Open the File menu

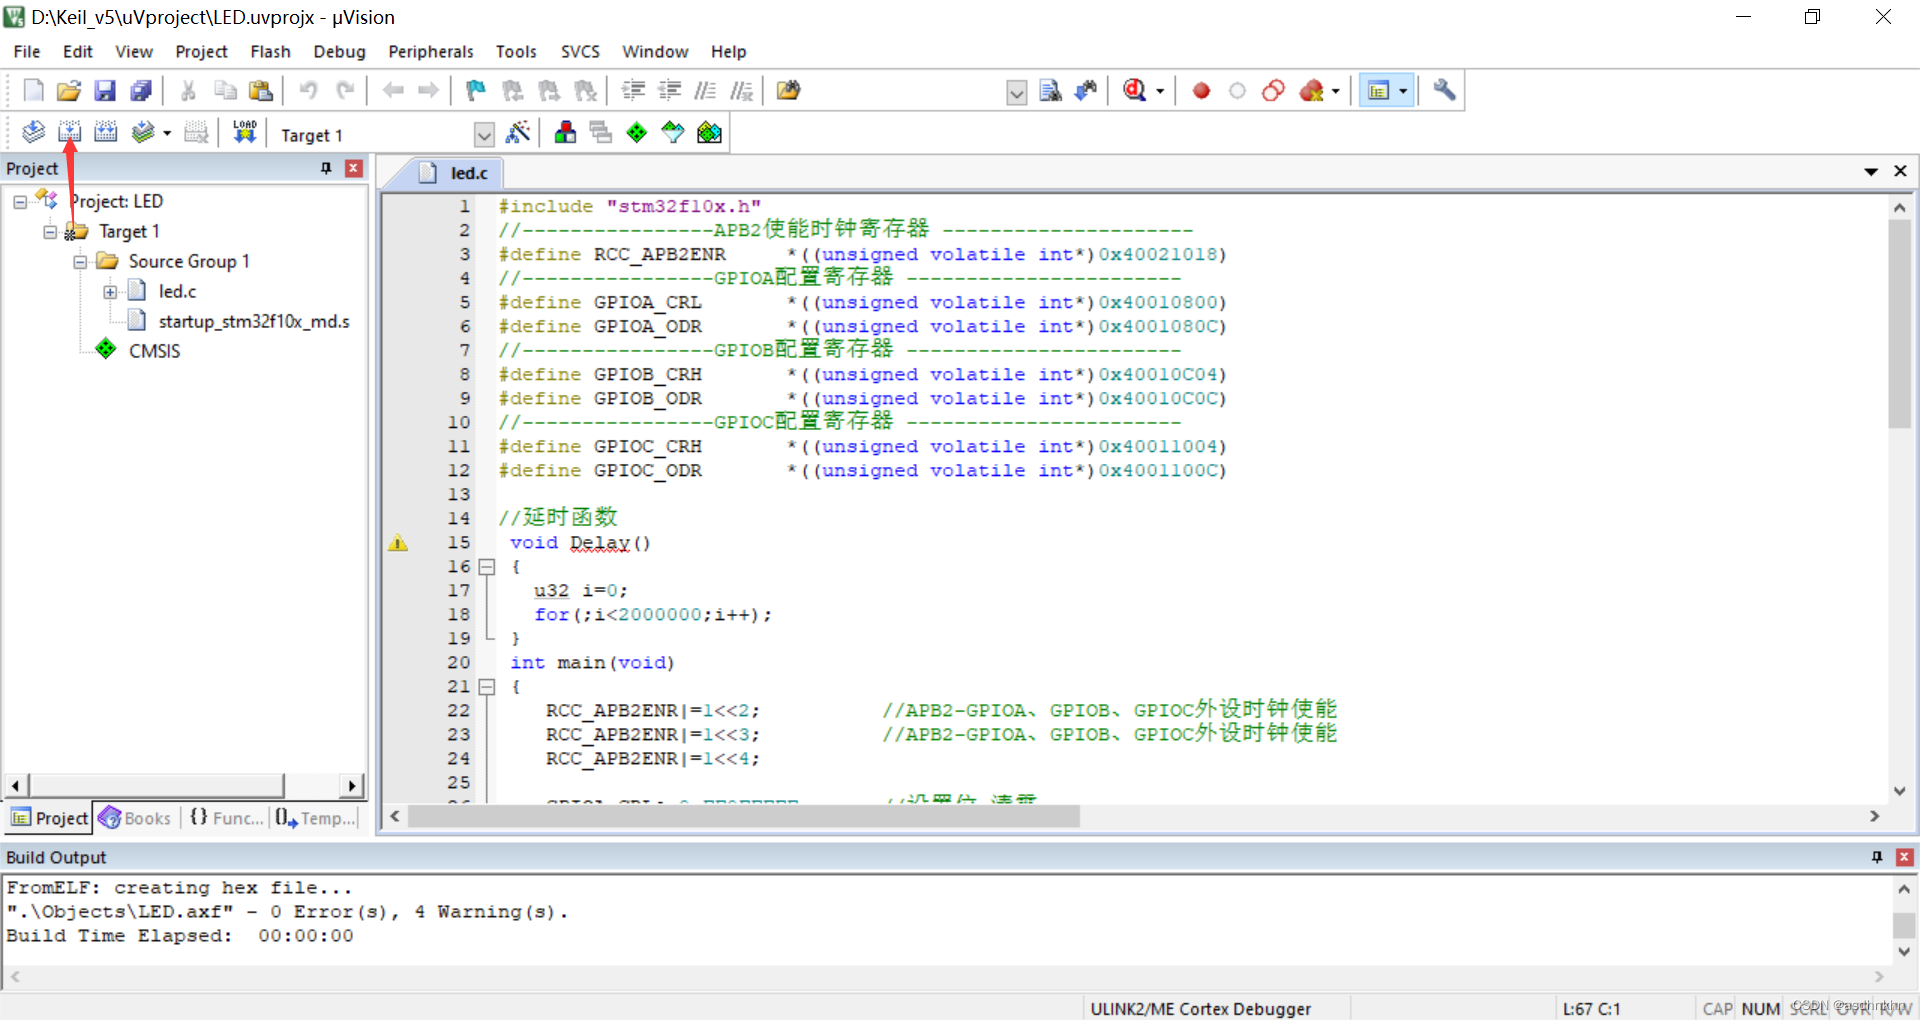click(x=27, y=51)
